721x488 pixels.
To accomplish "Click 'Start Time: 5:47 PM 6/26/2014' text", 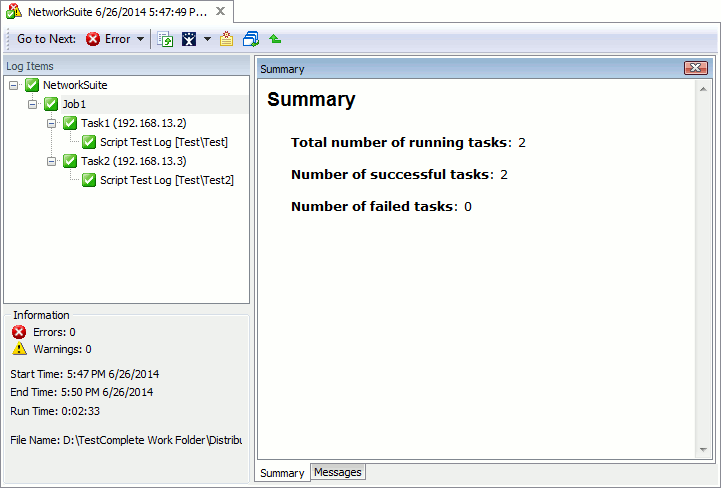I will pyautogui.click(x=85, y=374).
